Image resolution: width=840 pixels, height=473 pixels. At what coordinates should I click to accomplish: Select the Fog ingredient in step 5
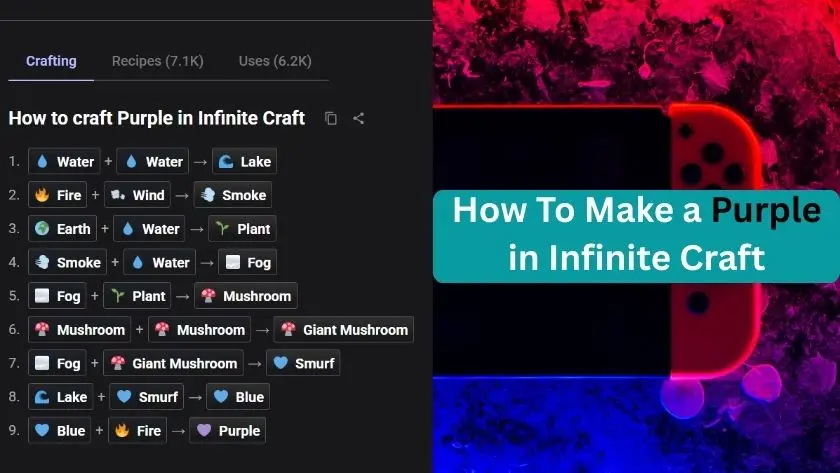[x=57, y=296]
